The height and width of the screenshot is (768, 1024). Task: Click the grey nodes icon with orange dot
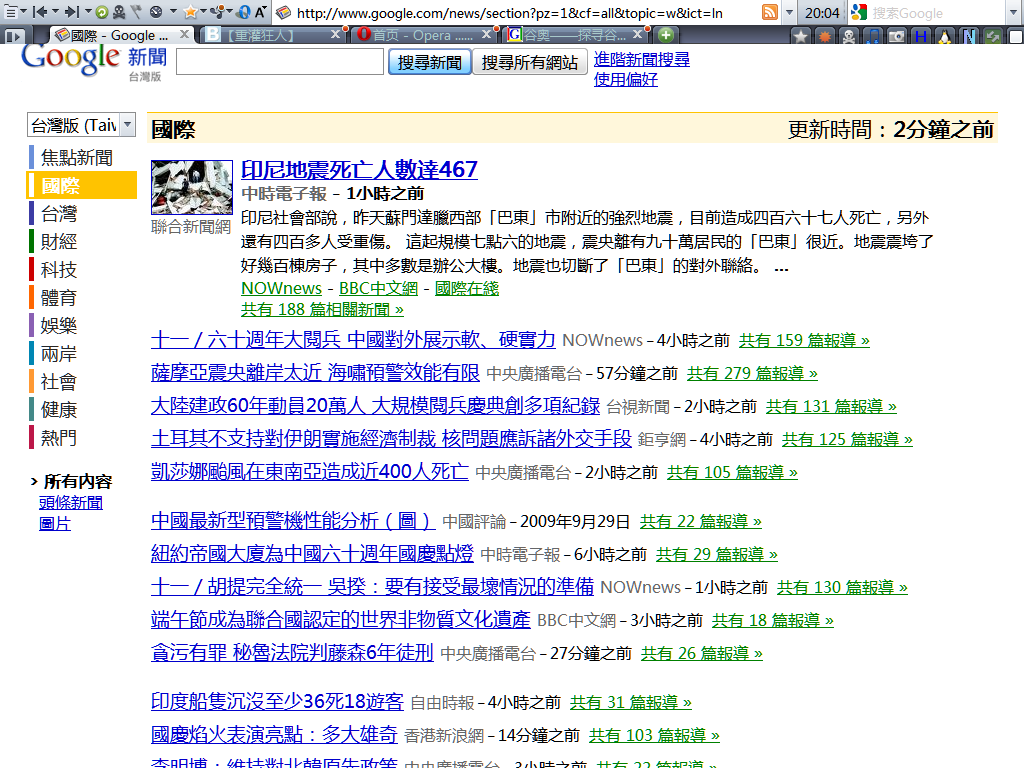(219, 12)
